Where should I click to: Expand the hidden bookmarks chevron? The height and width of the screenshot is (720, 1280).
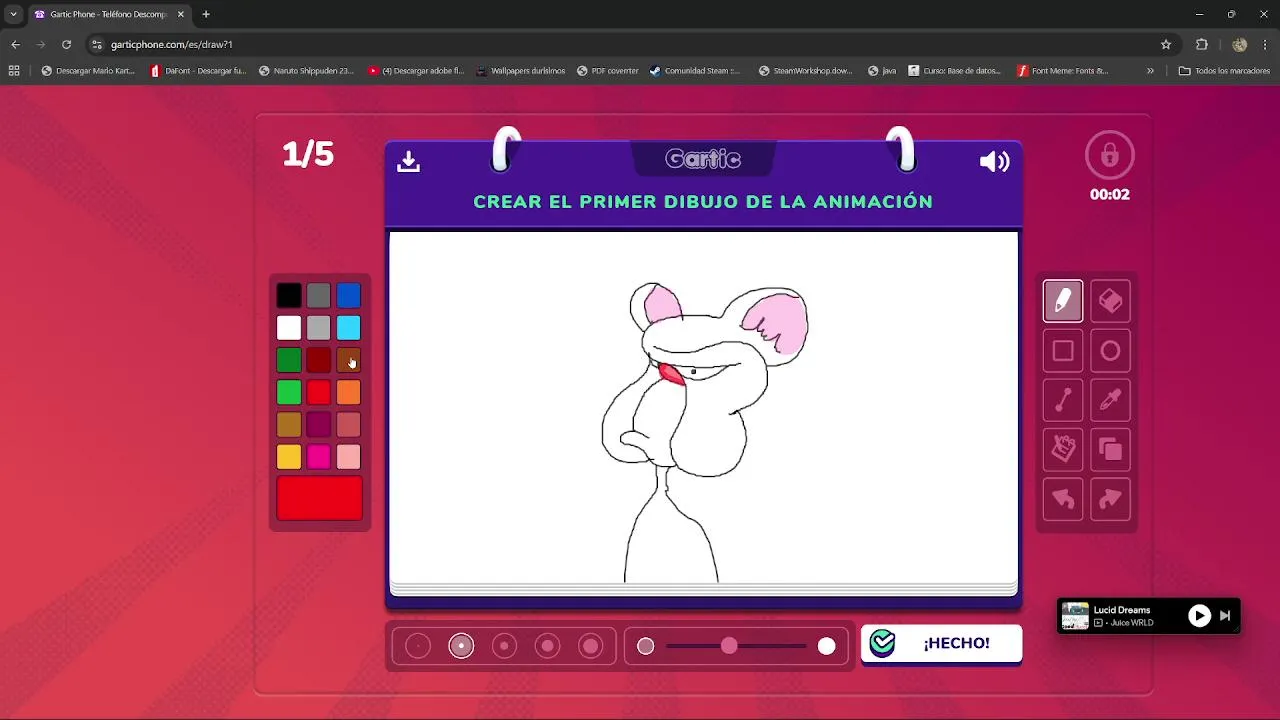pos(1150,71)
